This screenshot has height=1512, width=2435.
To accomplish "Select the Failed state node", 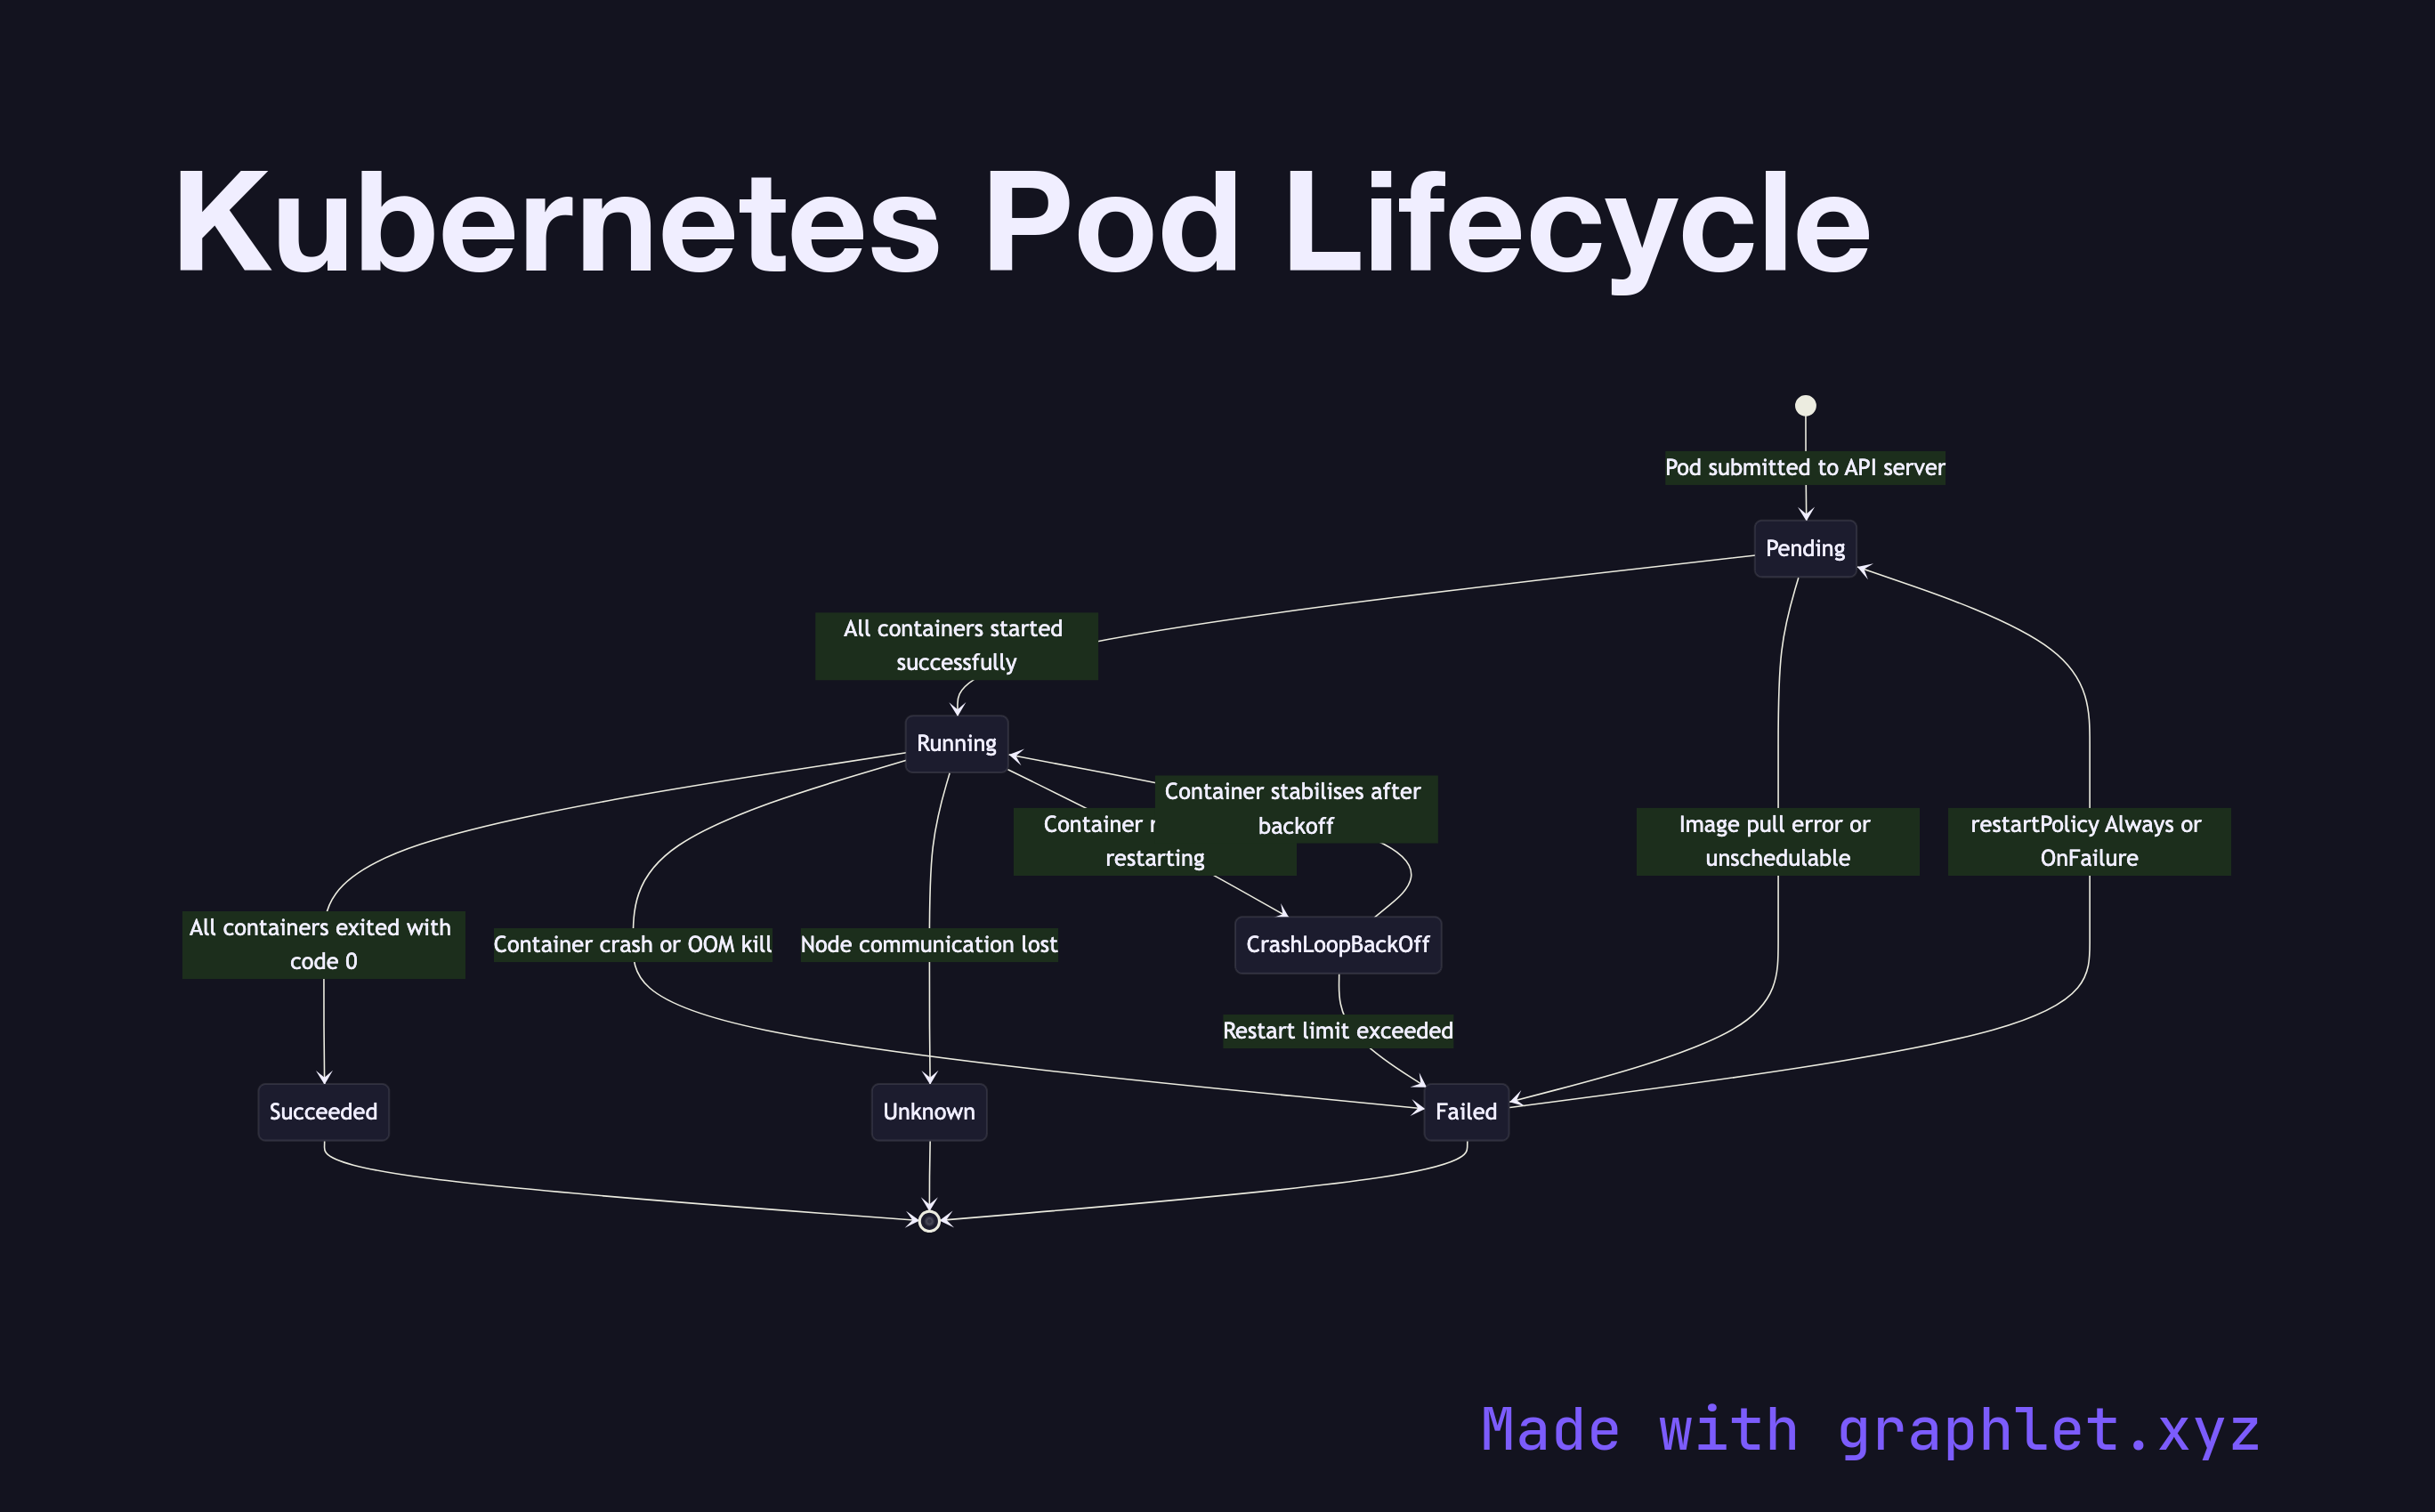I will tap(1465, 1112).
